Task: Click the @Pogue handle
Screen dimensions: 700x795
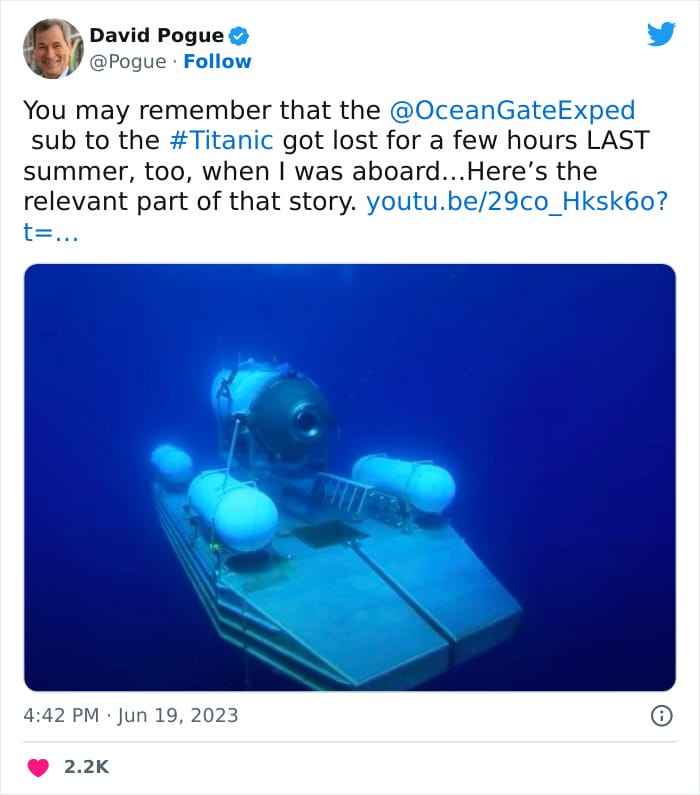Action: pos(126,62)
